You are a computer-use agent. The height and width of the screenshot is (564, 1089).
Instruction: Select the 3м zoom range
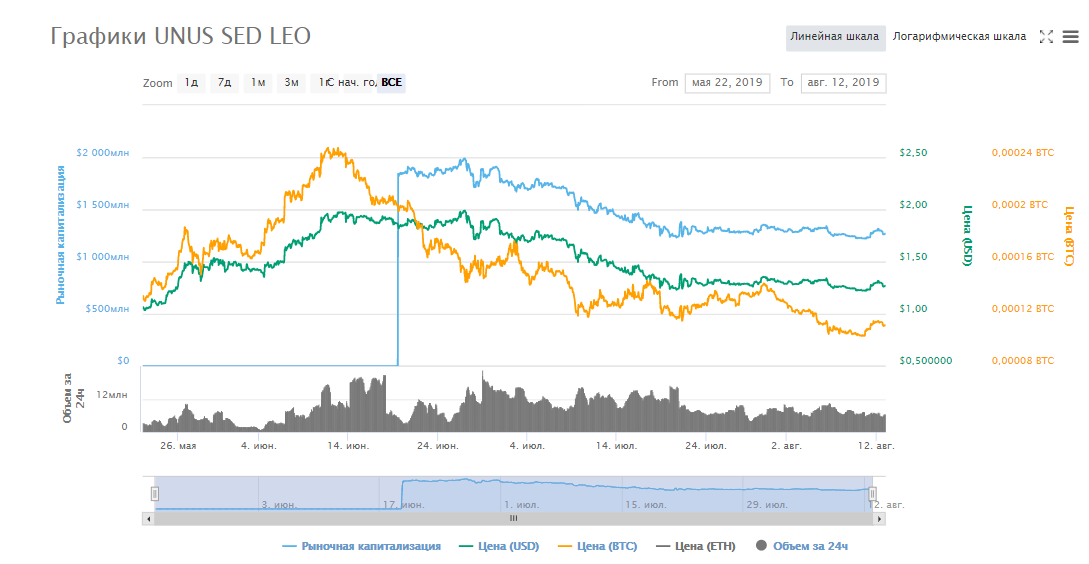pyautogui.click(x=291, y=83)
